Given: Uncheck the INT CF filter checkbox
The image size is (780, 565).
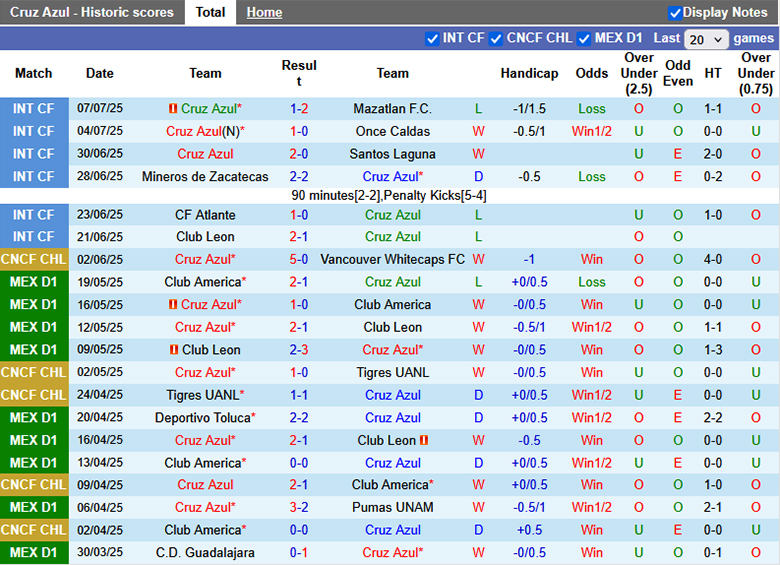Looking at the screenshot, I should pos(432,39).
